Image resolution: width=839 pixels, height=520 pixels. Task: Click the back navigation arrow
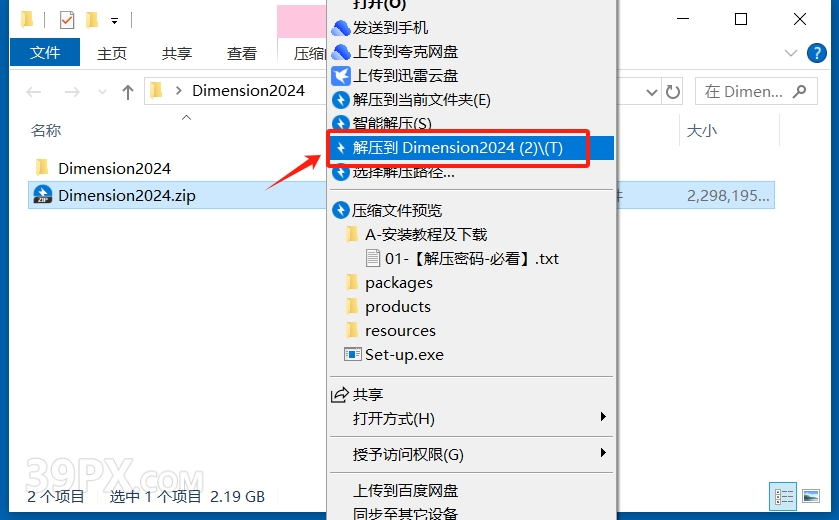coord(34,92)
